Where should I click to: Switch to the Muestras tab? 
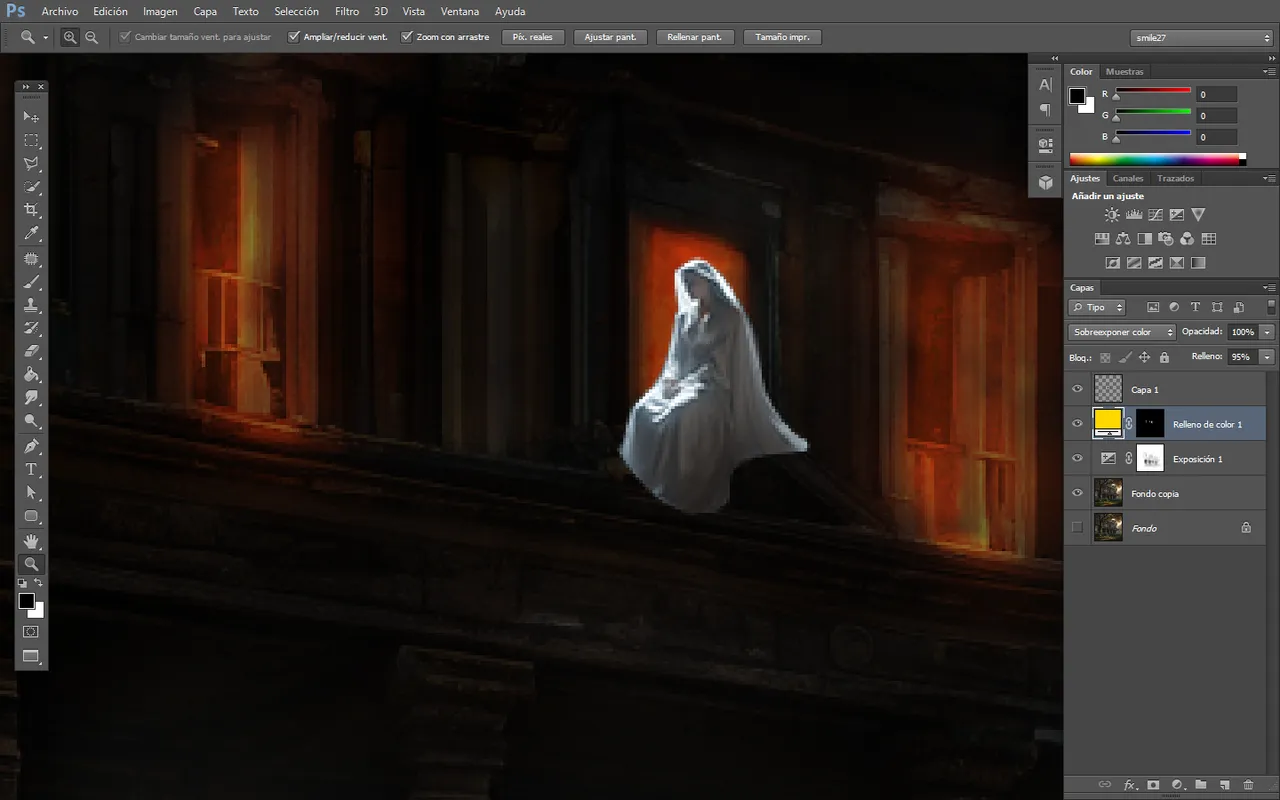(1125, 72)
